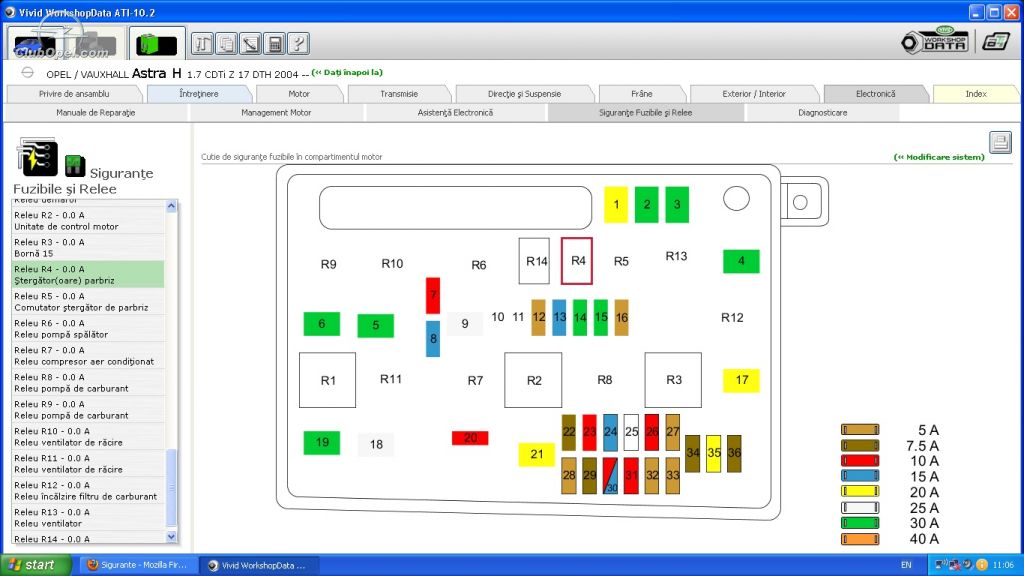Screen dimensions: 1024x576
Task: Select 'Management Motor' subtab
Action: (x=276, y=113)
